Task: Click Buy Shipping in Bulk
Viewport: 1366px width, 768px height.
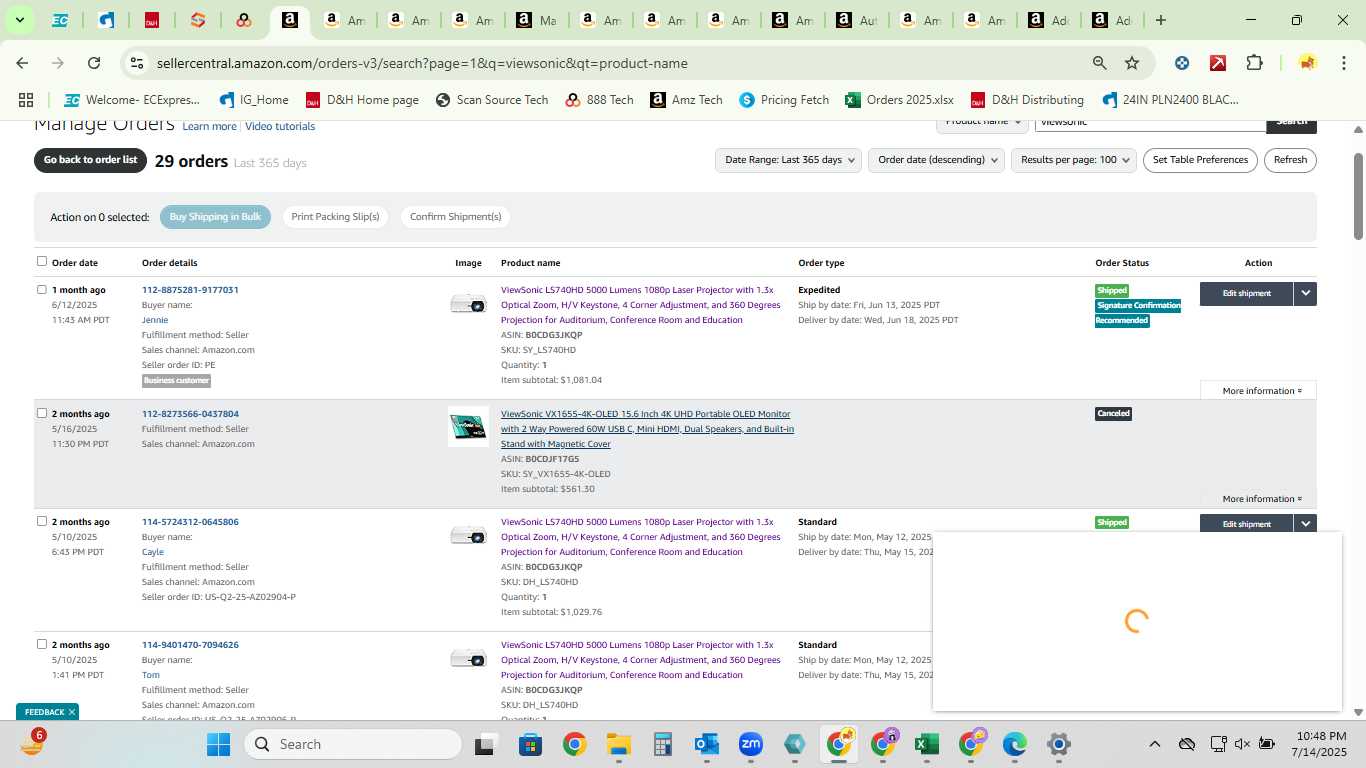Action: [215, 217]
